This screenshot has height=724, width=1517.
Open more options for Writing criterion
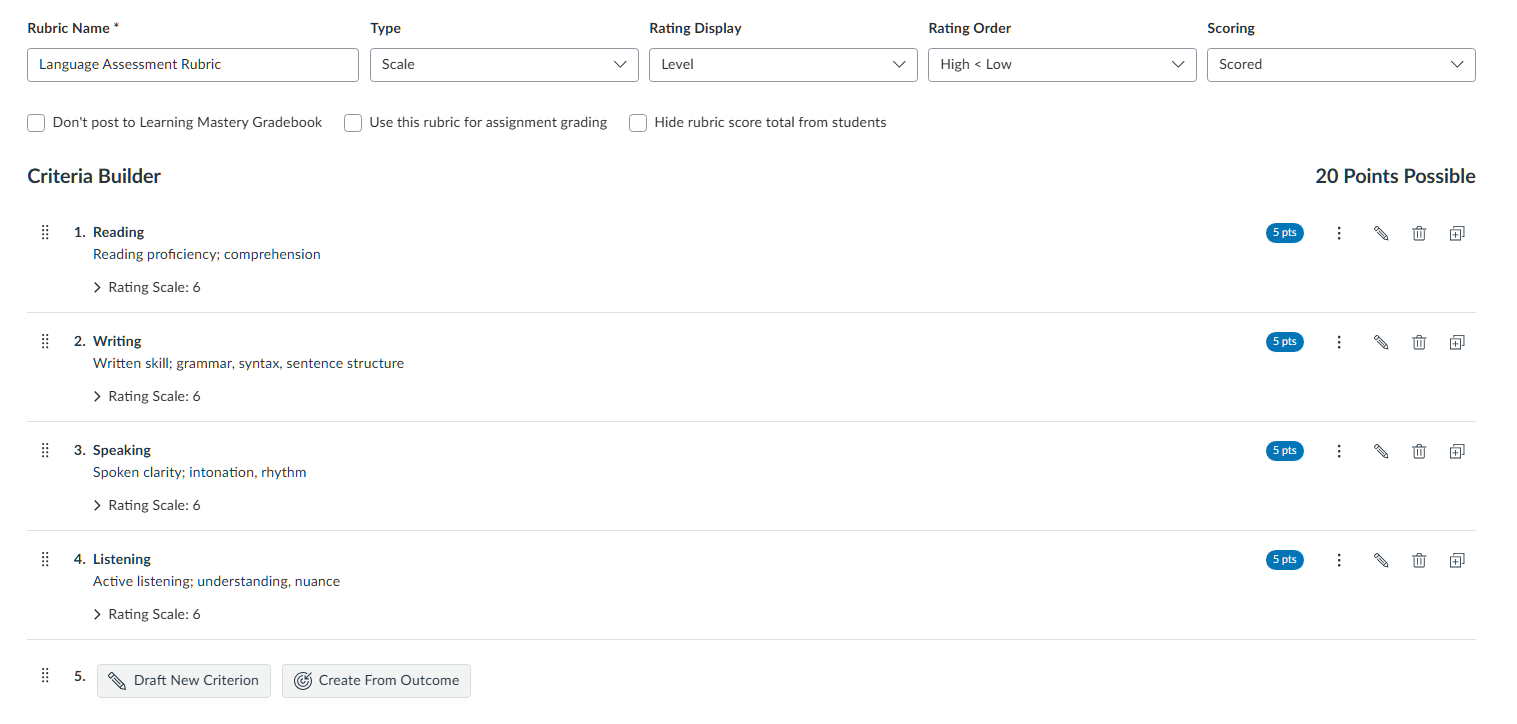tap(1339, 342)
